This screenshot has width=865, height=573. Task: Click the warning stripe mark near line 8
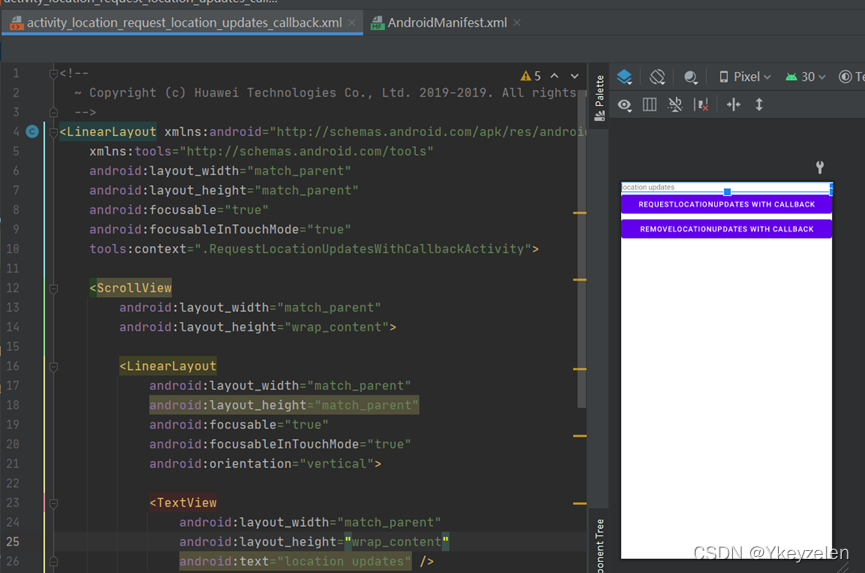coord(580,212)
